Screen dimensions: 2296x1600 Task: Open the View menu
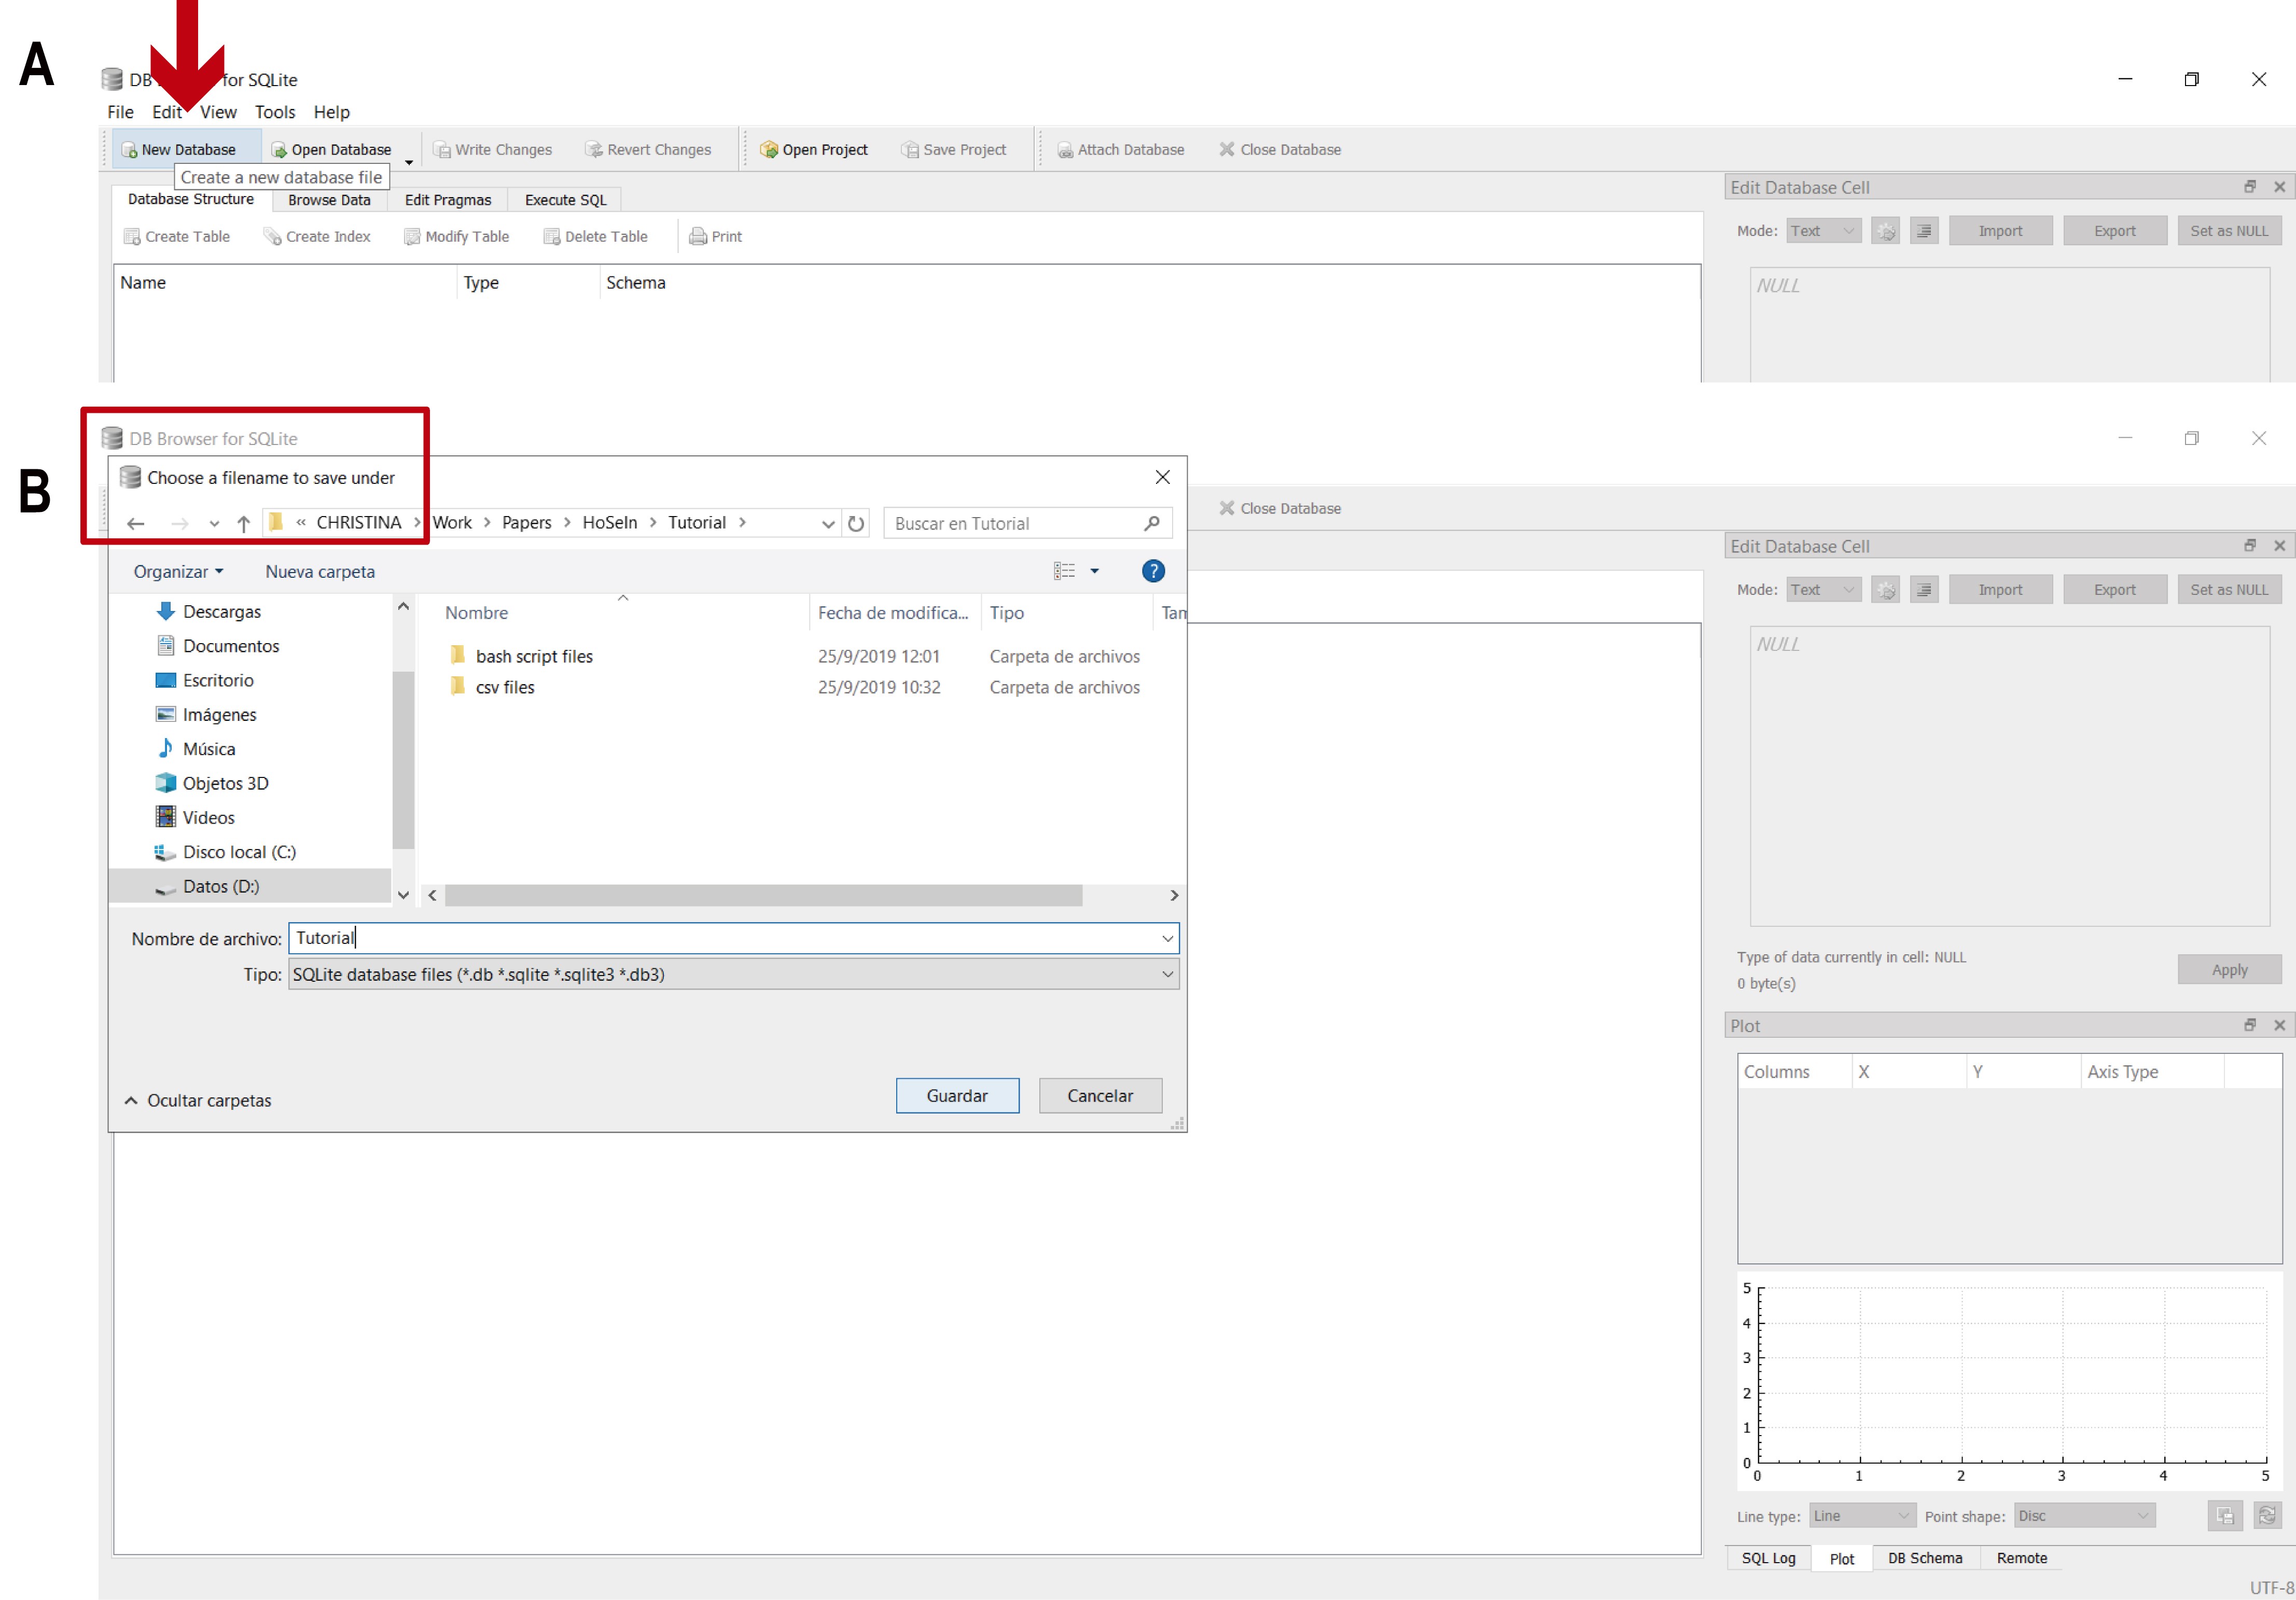[218, 112]
